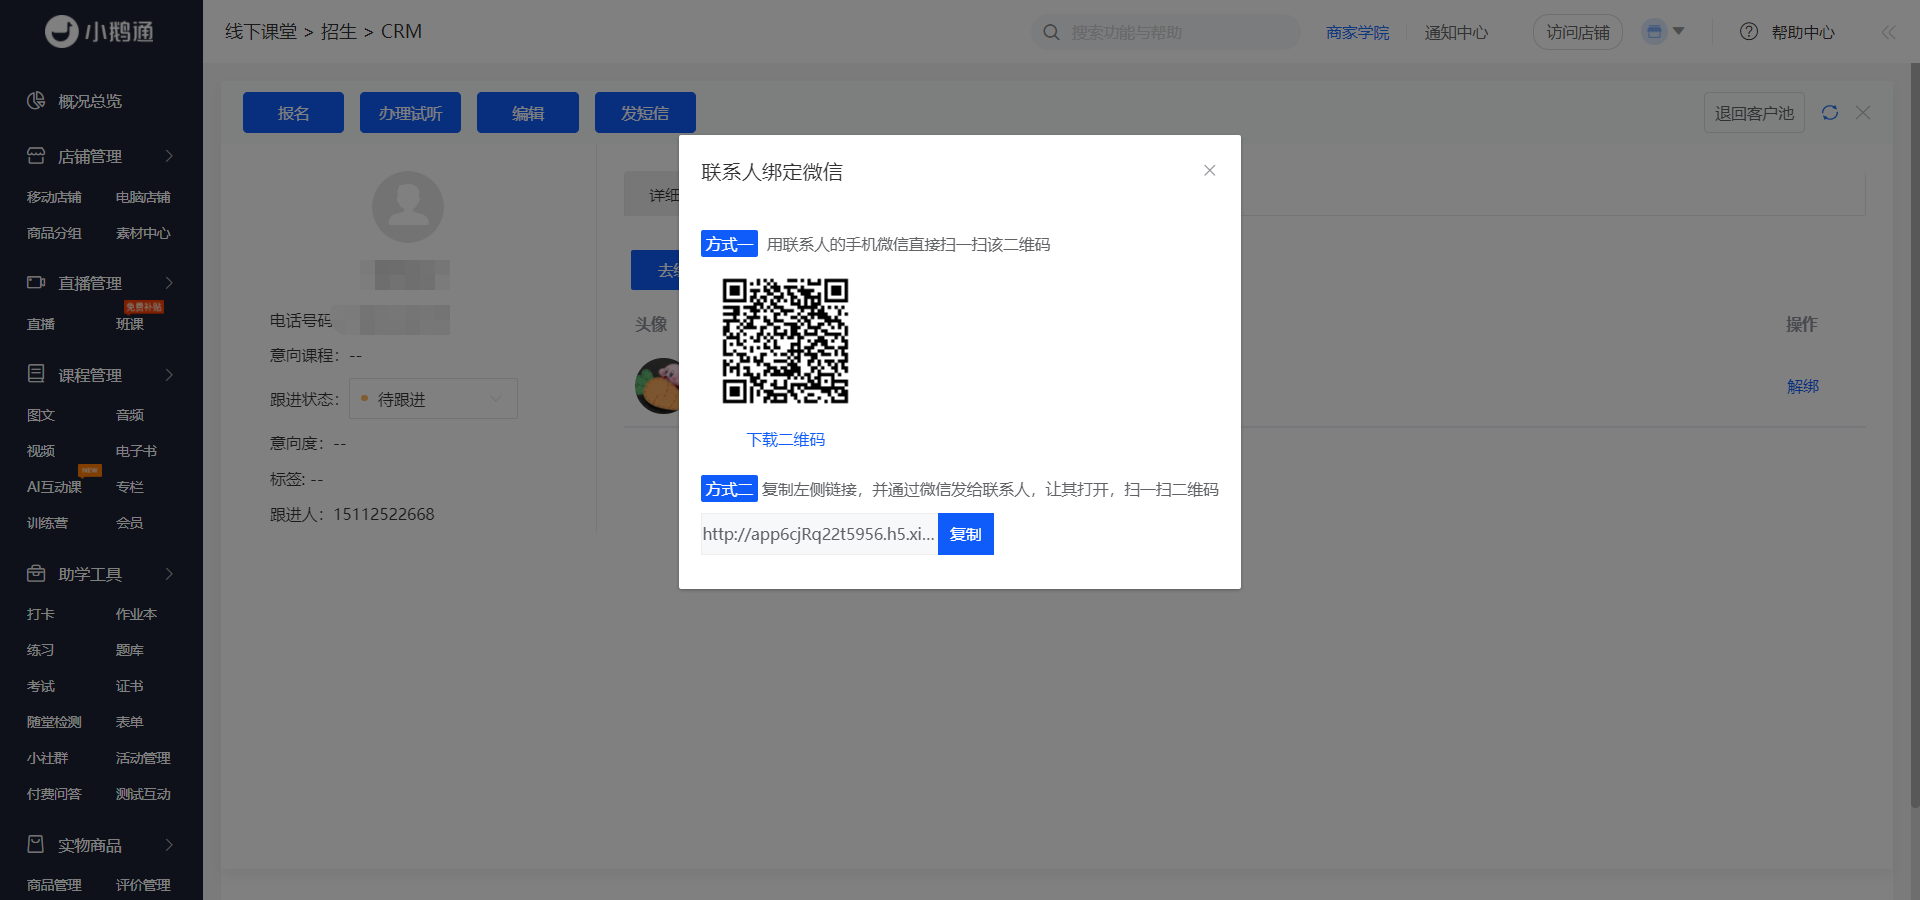
Task: Open 直播 menu item
Action: pyautogui.click(x=41, y=324)
